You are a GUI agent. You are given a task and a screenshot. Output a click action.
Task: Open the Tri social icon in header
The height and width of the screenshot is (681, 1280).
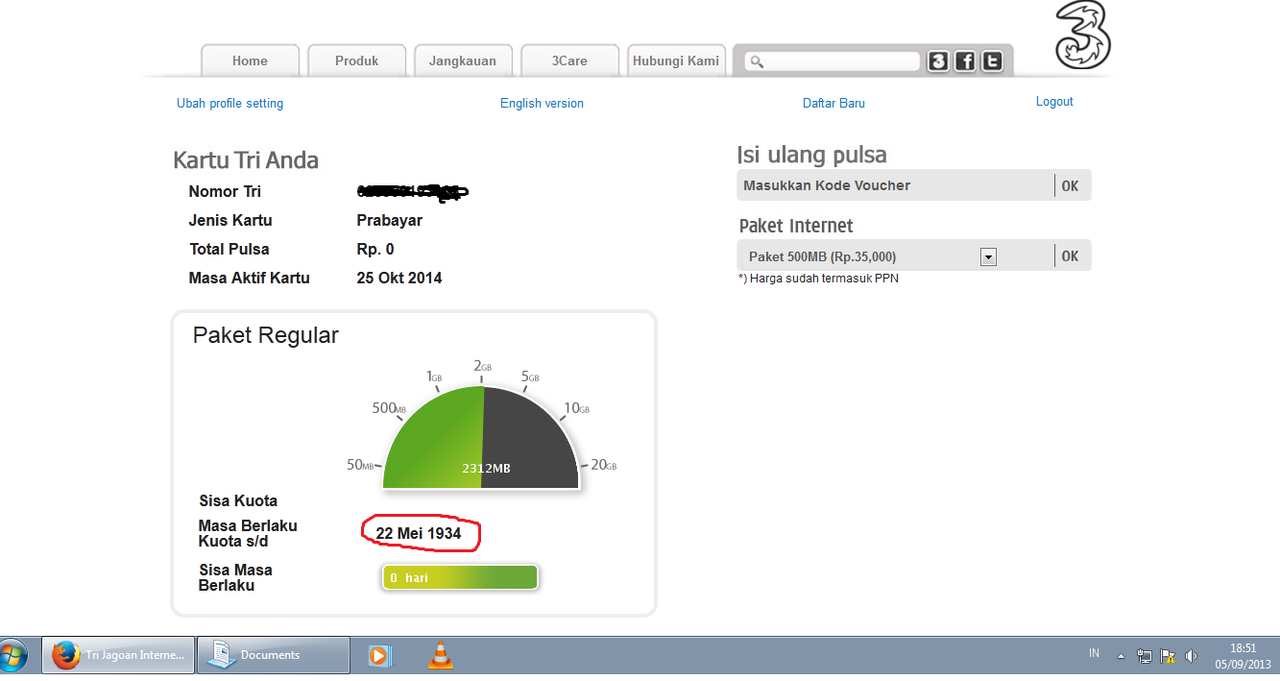pyautogui.click(x=938, y=61)
